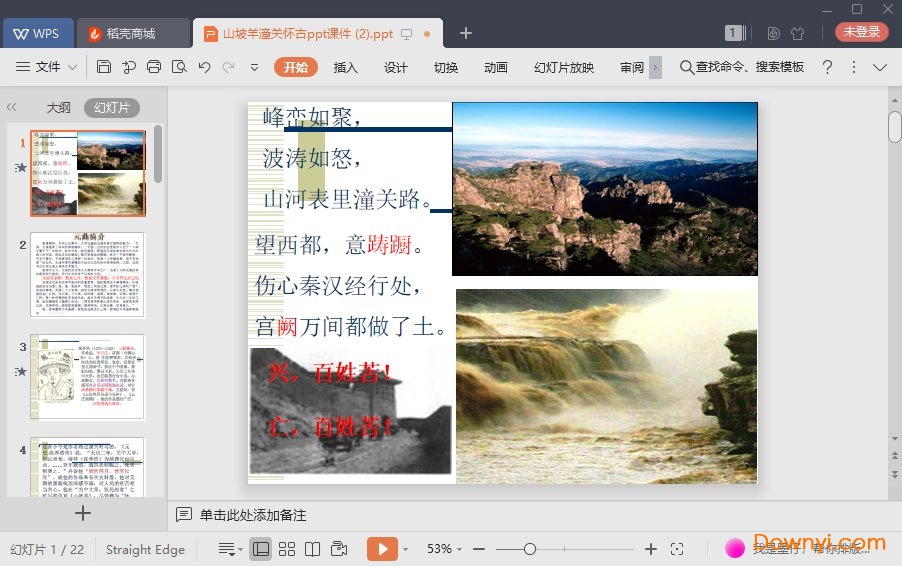Screen dimensions: 902x566
Task: Click the 未登录 login button
Action: pyautogui.click(x=862, y=32)
